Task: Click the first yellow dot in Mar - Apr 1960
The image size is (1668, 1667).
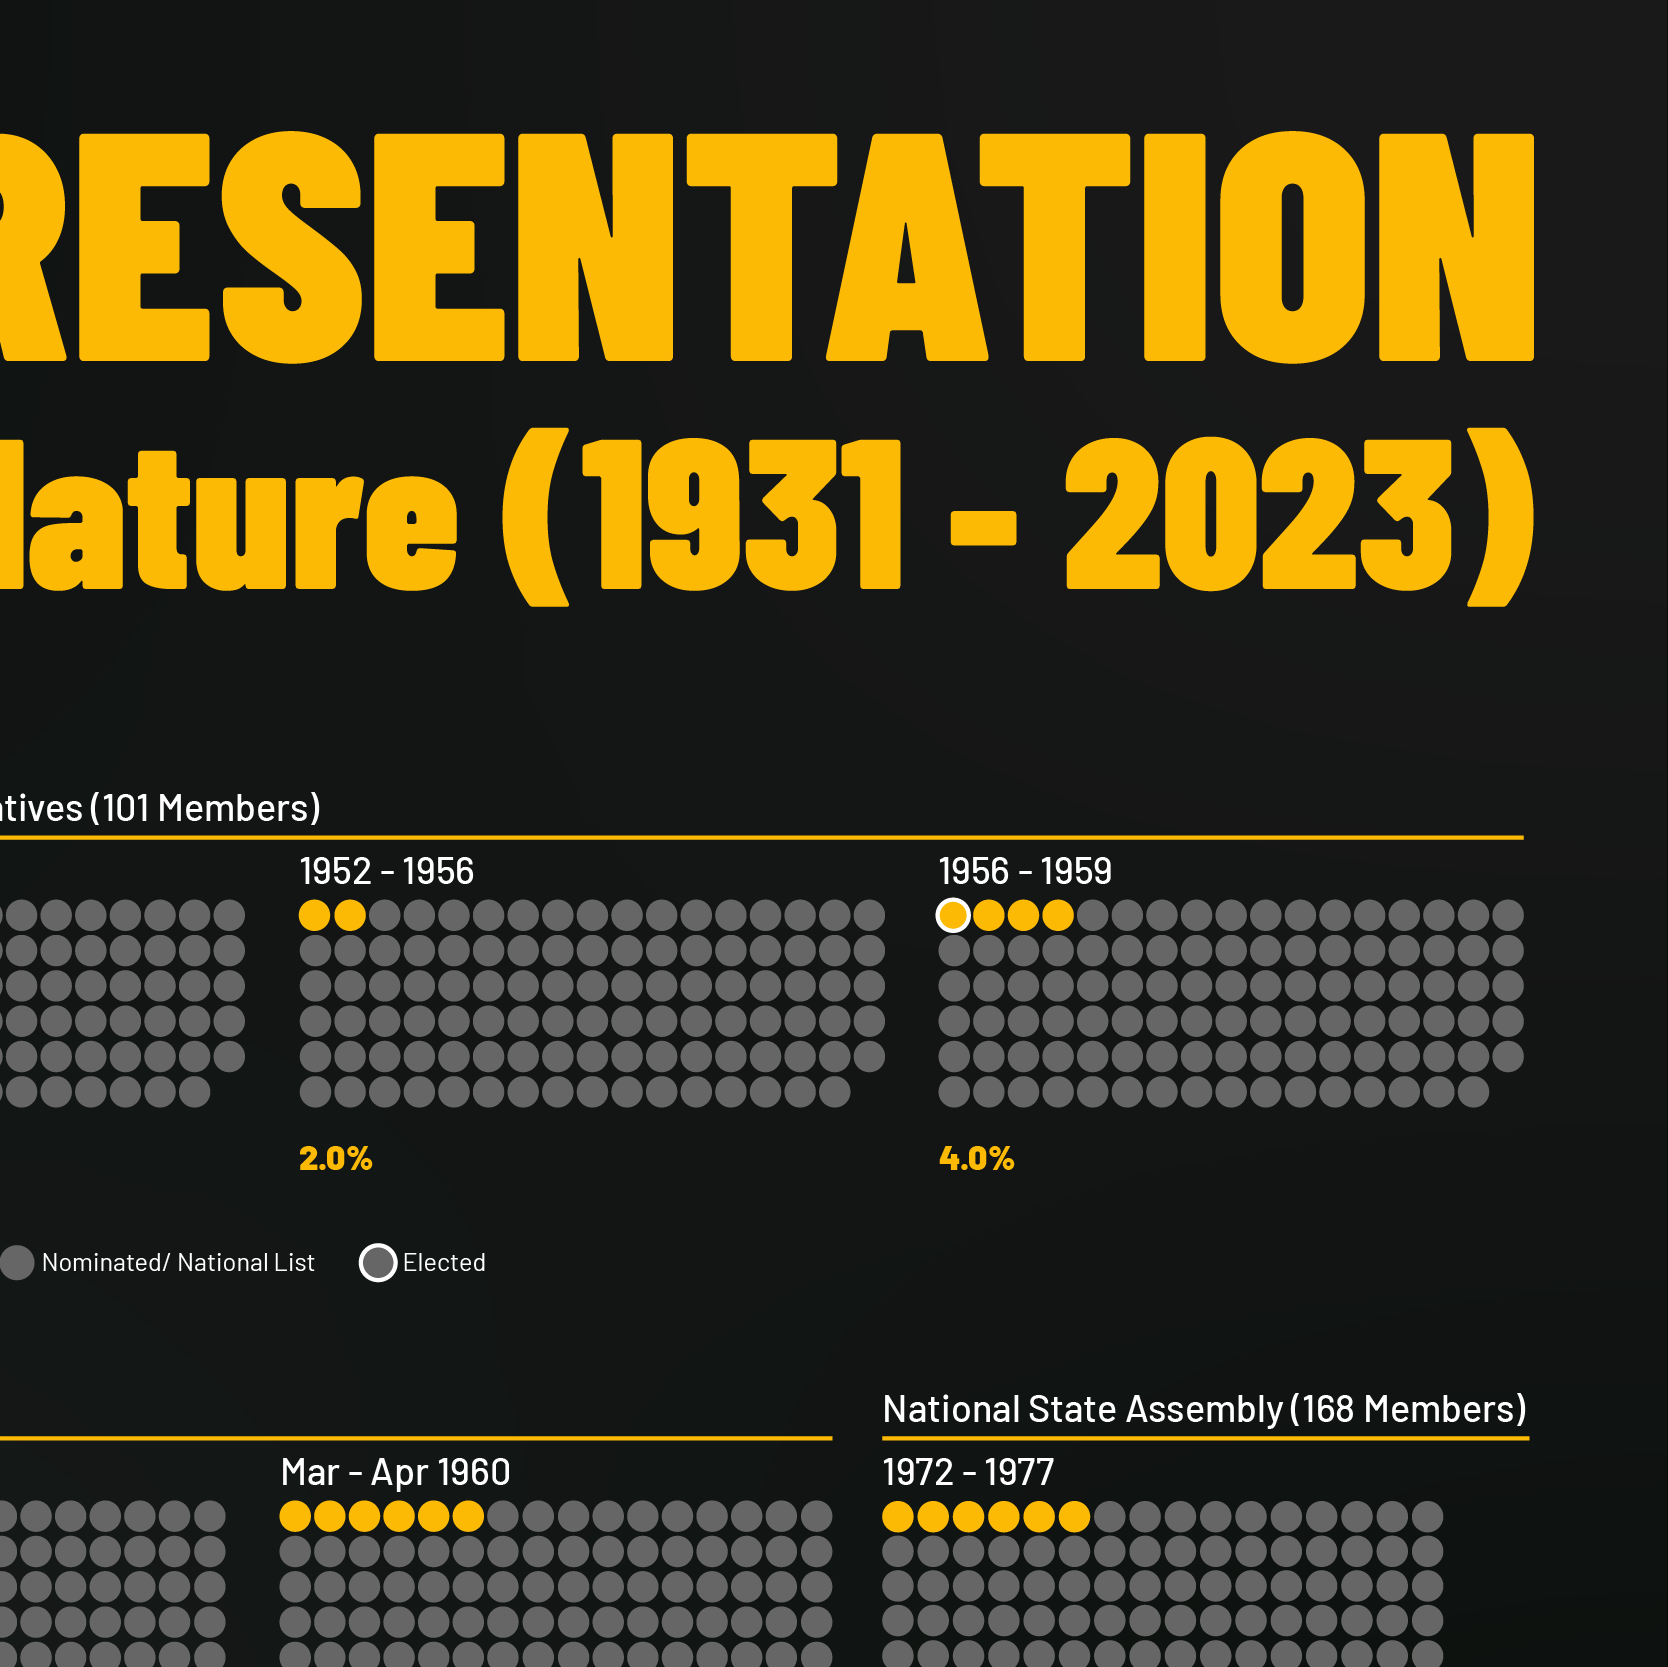Action: pos(295,1516)
